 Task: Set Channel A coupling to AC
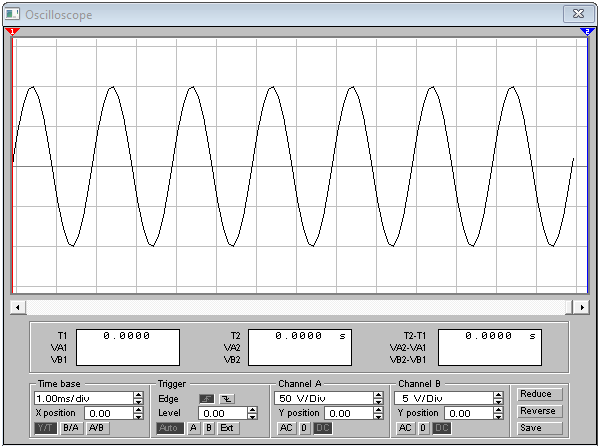pyautogui.click(x=286, y=428)
